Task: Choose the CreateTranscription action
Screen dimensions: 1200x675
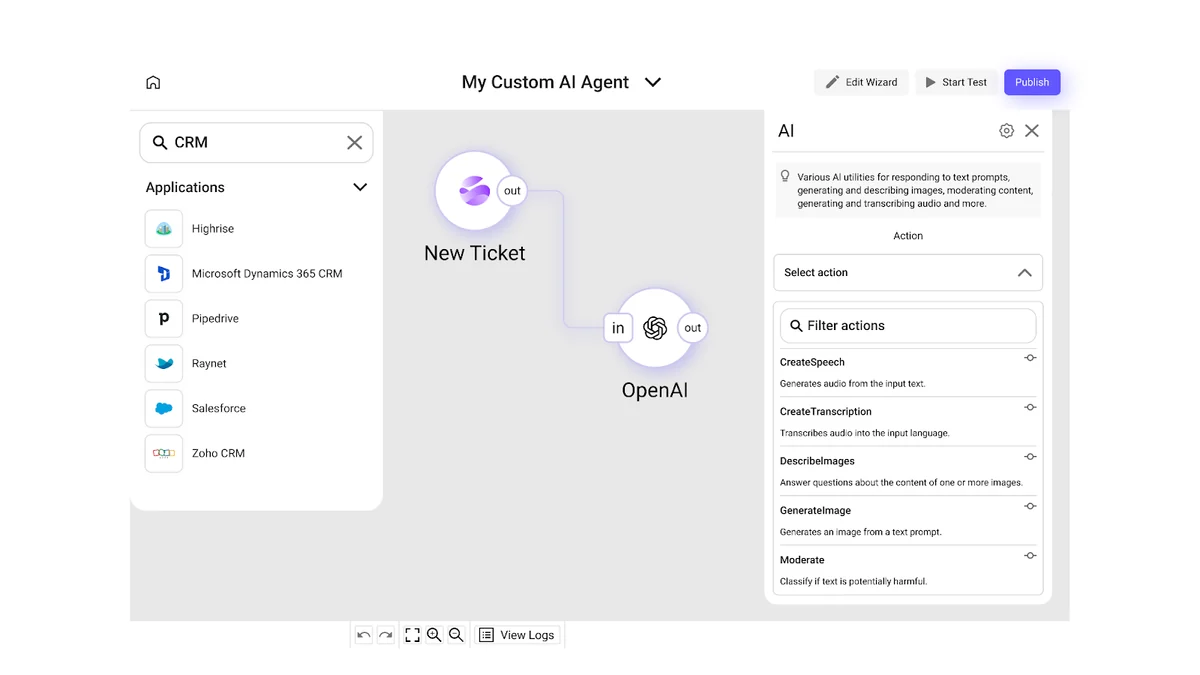Action: [x=908, y=422]
